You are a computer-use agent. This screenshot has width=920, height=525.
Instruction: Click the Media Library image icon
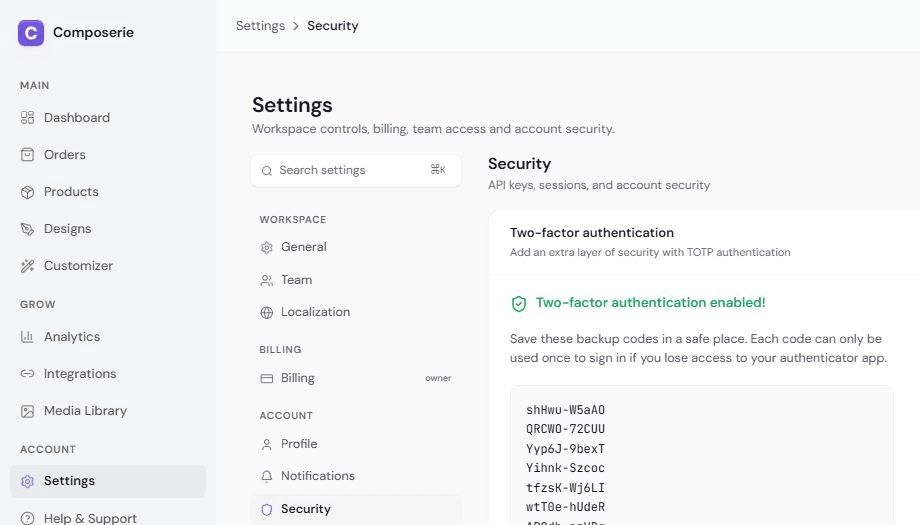pos(27,411)
